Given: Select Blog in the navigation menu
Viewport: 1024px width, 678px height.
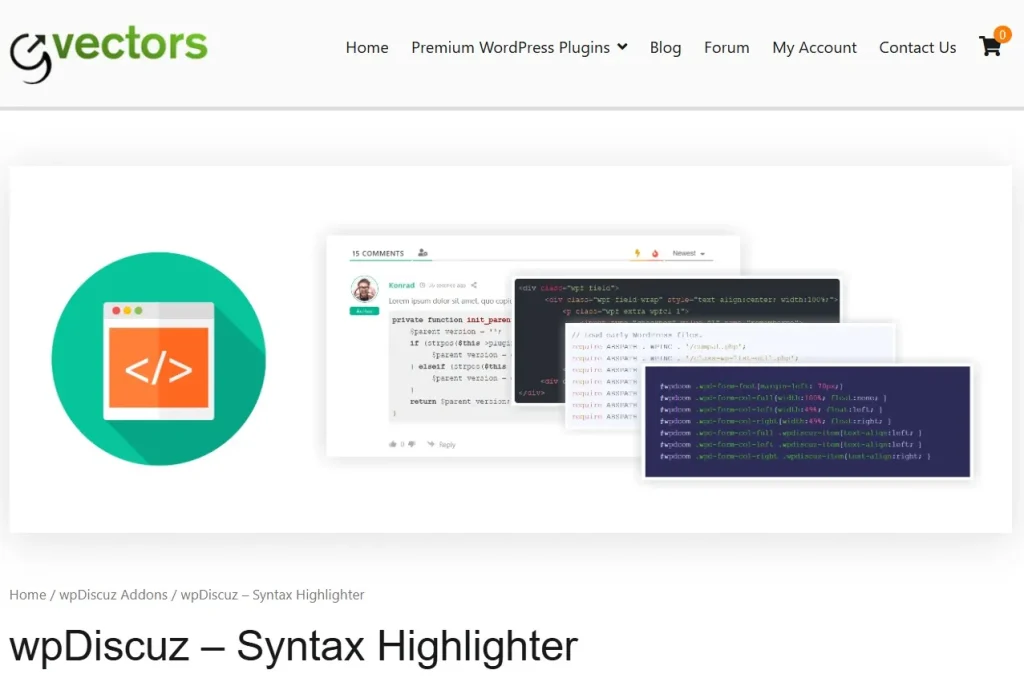Looking at the screenshot, I should coord(665,47).
